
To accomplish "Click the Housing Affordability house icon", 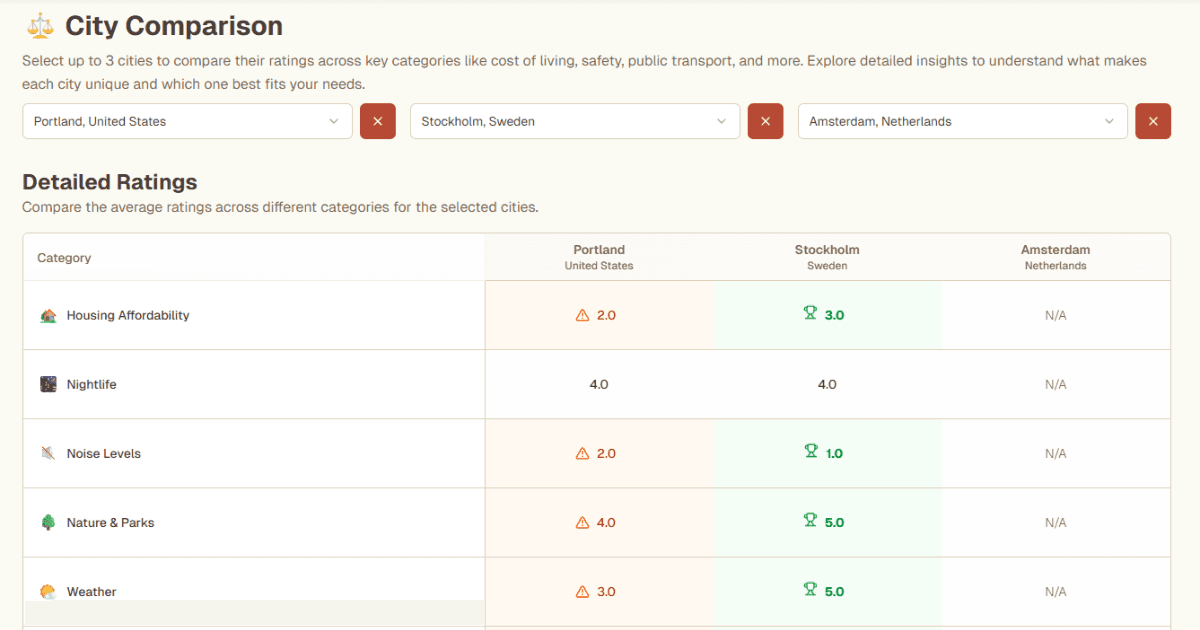I will (48, 315).
